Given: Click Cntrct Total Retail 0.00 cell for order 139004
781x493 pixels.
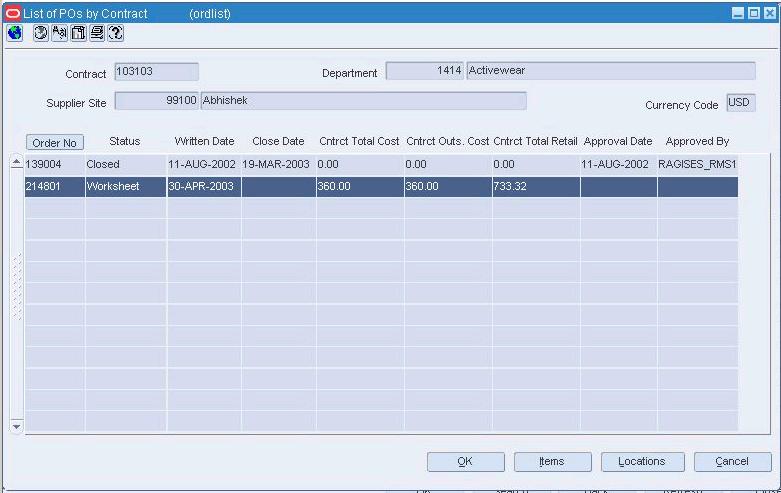Looking at the screenshot, I should pos(536,164).
